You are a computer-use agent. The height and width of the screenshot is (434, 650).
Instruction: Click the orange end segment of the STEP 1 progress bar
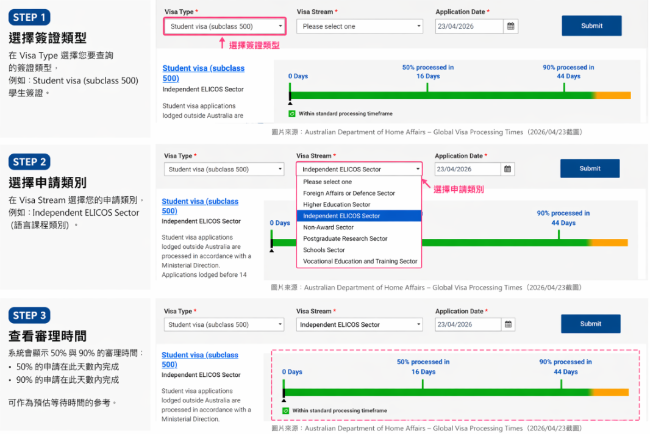coord(613,96)
